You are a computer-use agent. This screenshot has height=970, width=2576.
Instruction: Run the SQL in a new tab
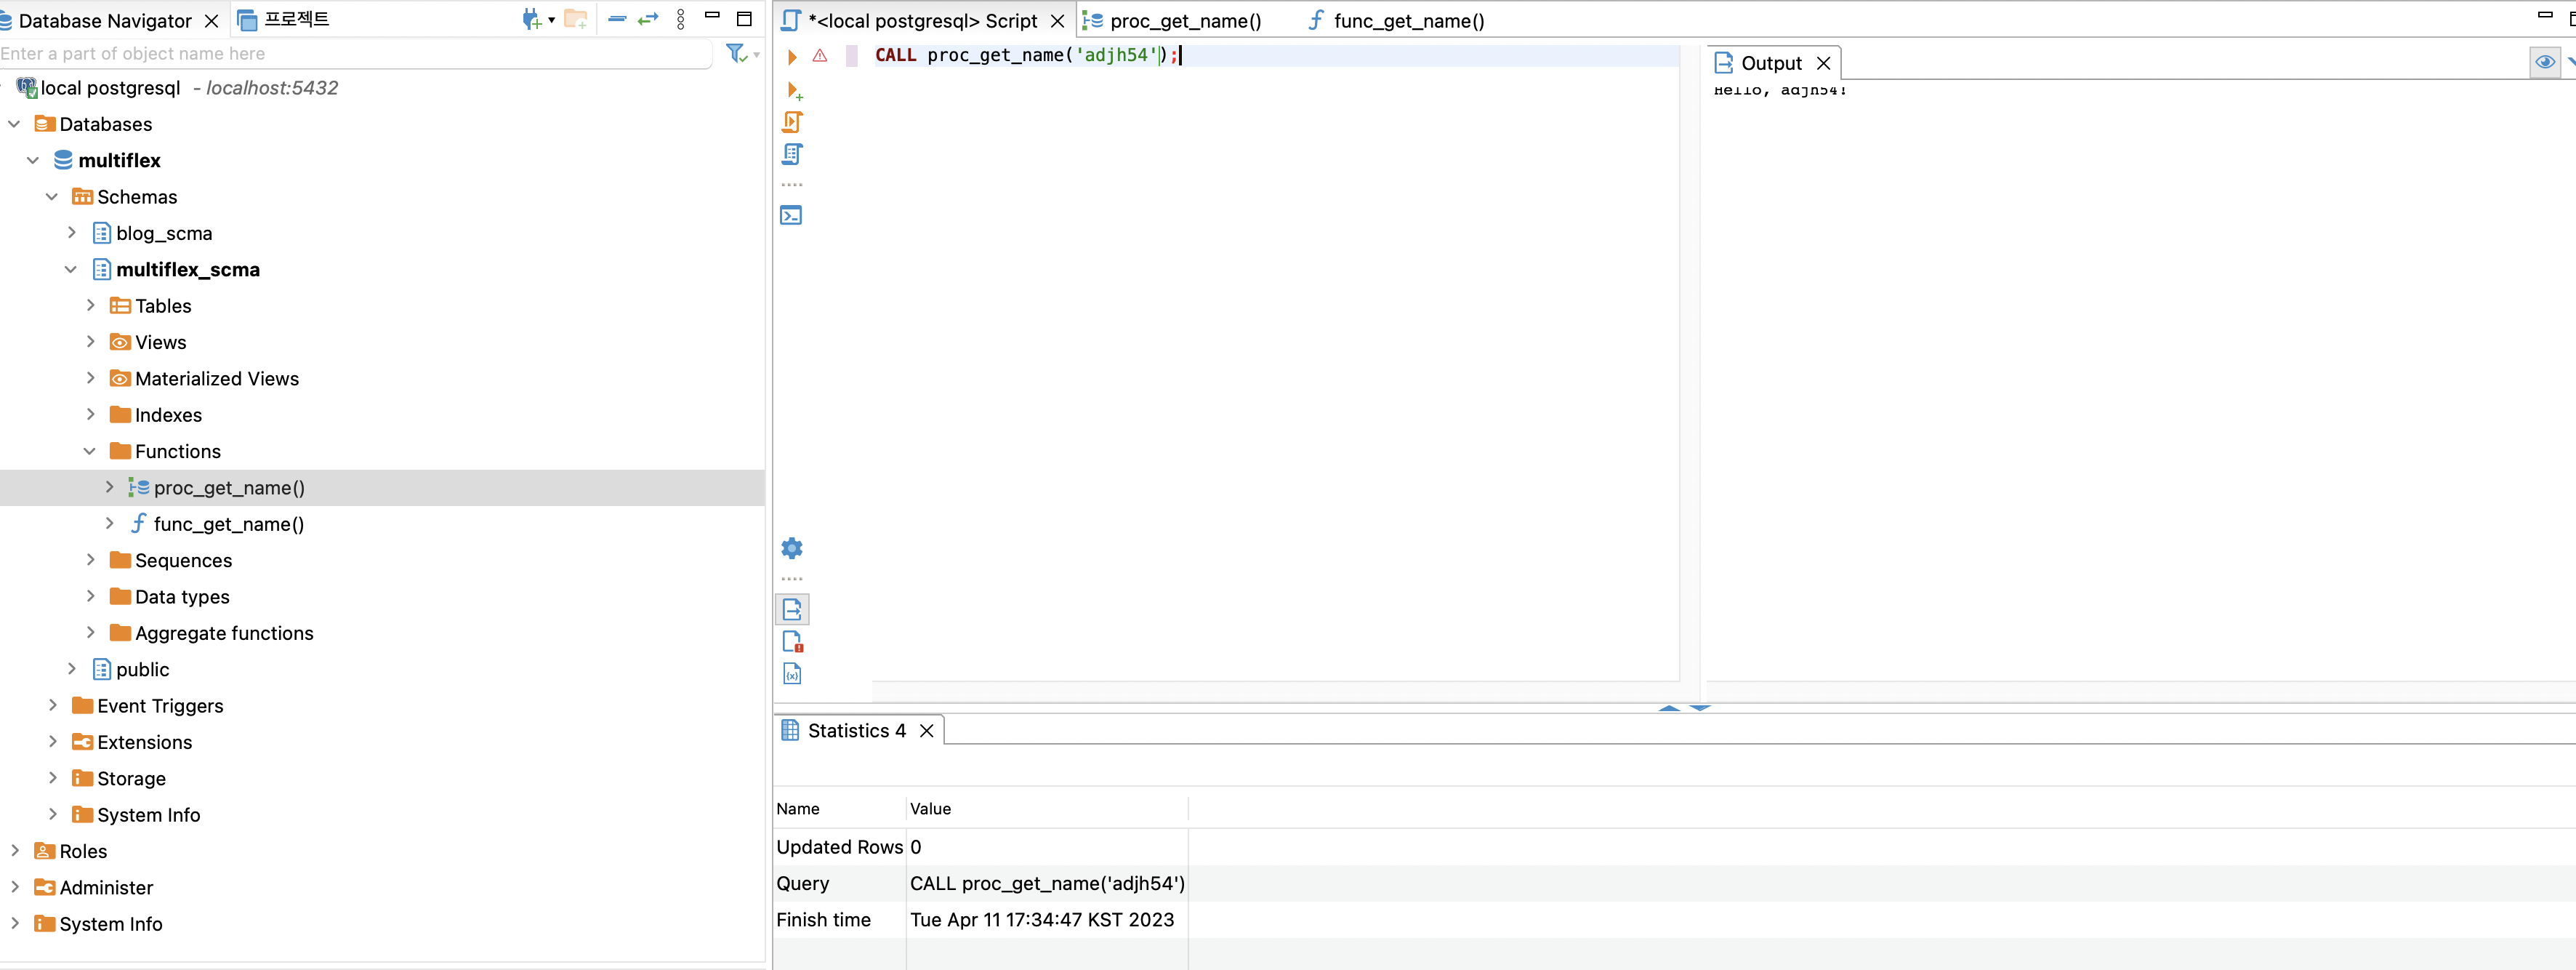tap(794, 91)
